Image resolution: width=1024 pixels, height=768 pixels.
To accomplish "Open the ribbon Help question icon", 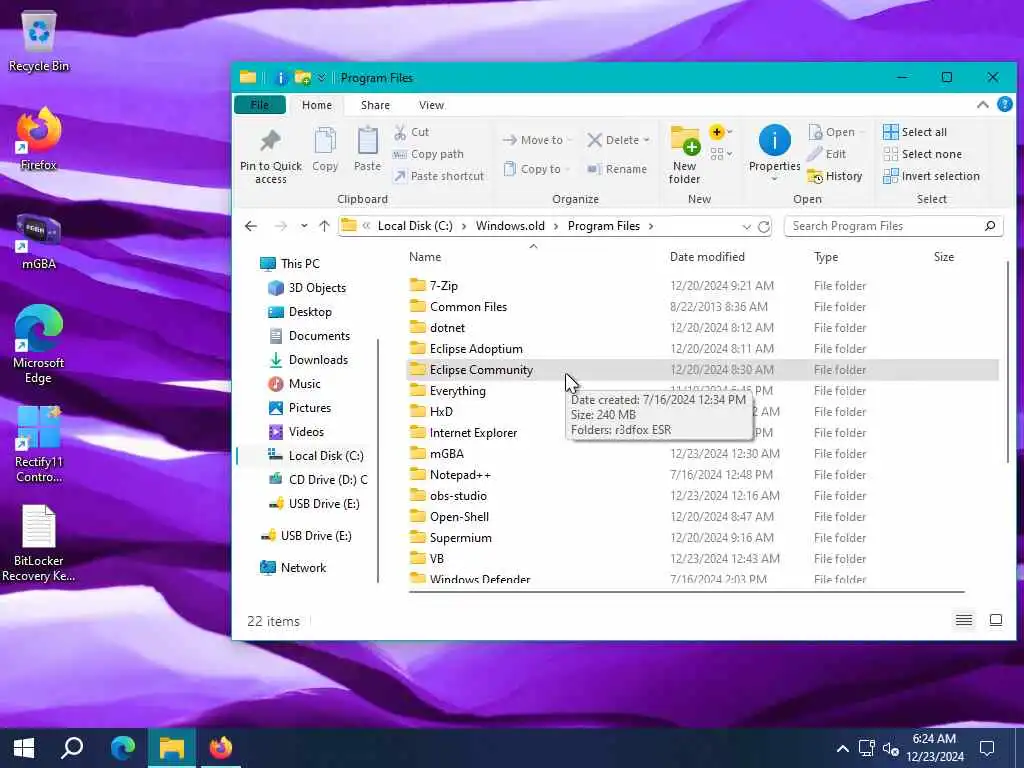I will click(x=1004, y=104).
